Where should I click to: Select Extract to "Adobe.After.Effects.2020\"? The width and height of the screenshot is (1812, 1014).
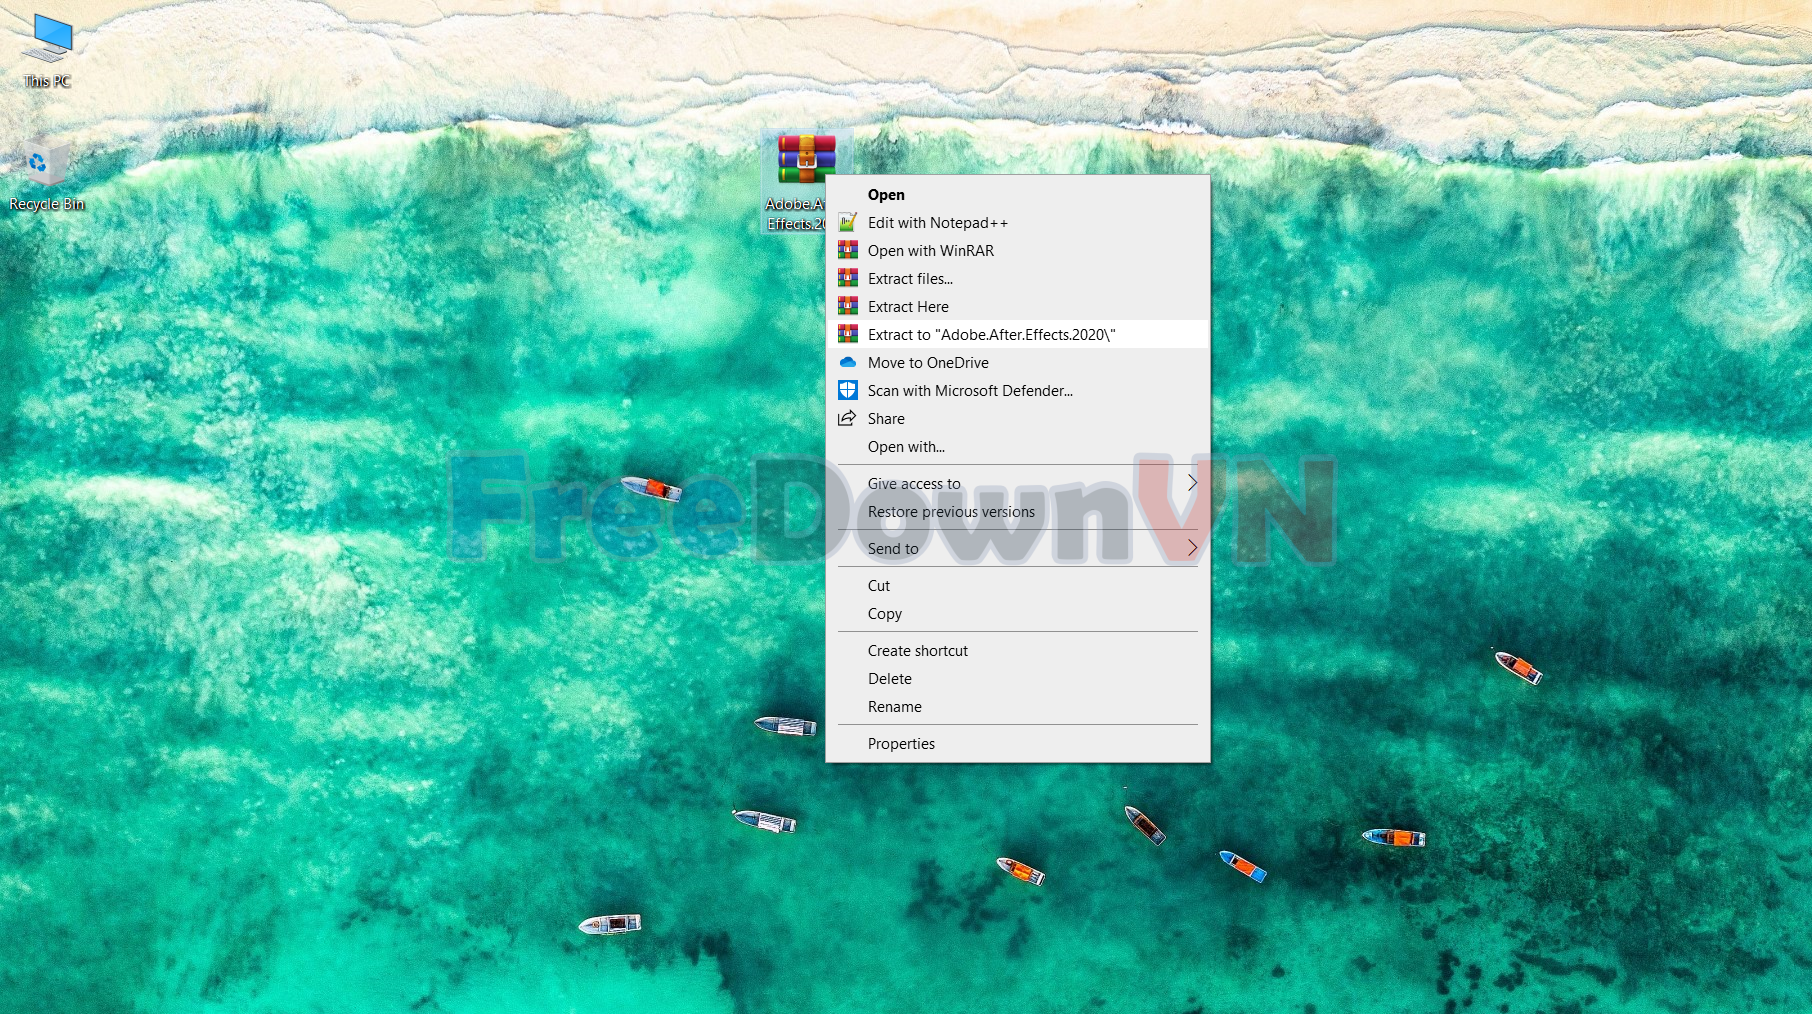pyautogui.click(x=991, y=335)
